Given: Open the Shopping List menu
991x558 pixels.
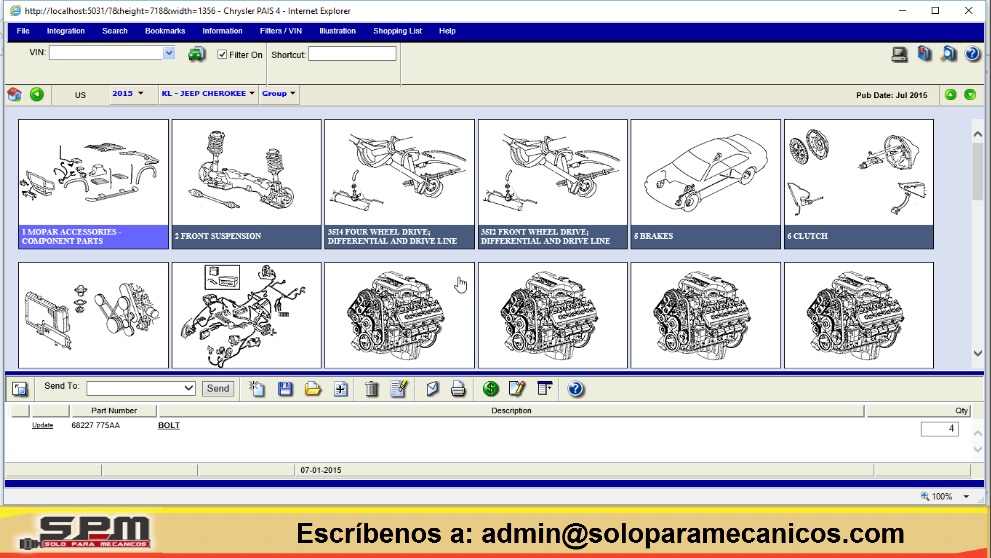Looking at the screenshot, I should tap(398, 31).
